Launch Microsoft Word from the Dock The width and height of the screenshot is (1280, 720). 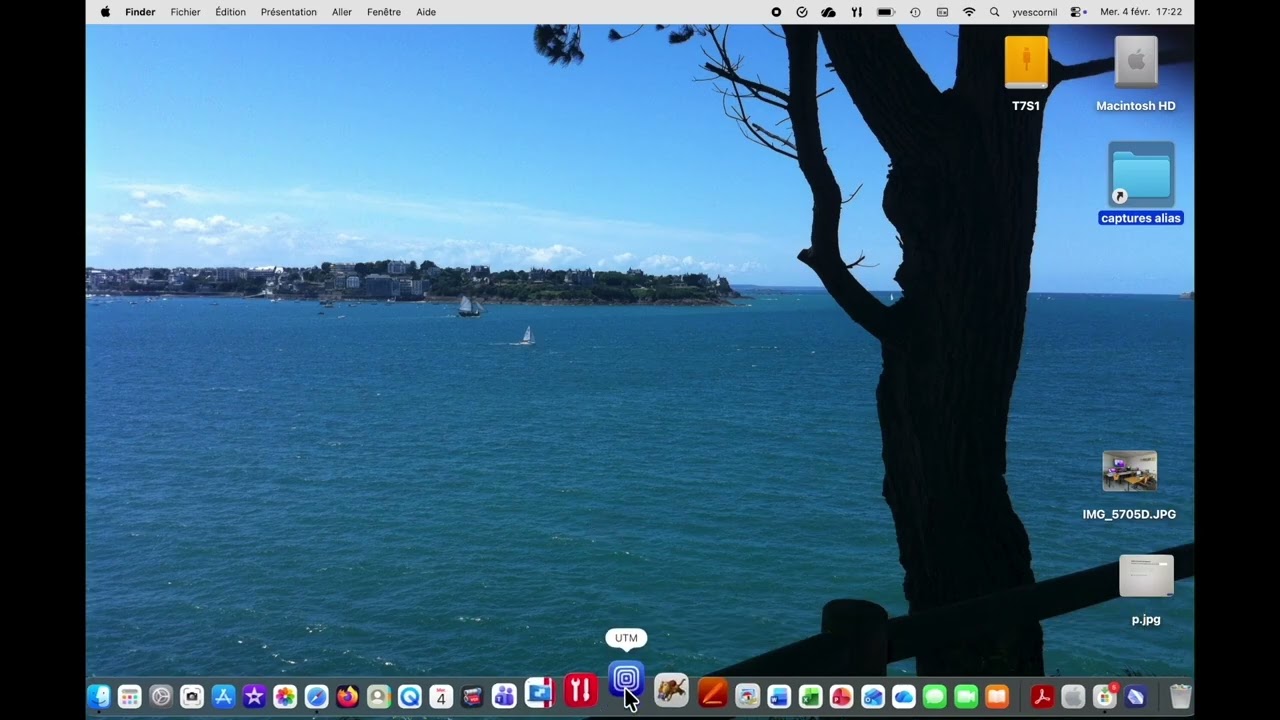pos(779,697)
